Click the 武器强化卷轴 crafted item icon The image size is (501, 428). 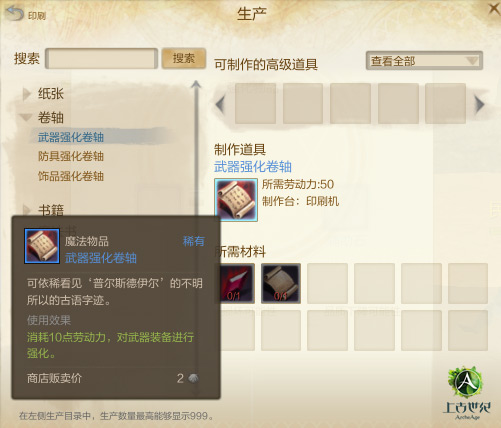[x=236, y=200]
